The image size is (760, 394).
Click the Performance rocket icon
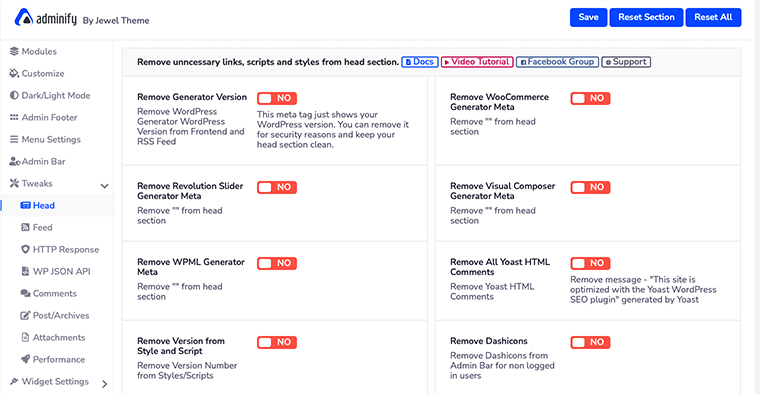coord(25,359)
